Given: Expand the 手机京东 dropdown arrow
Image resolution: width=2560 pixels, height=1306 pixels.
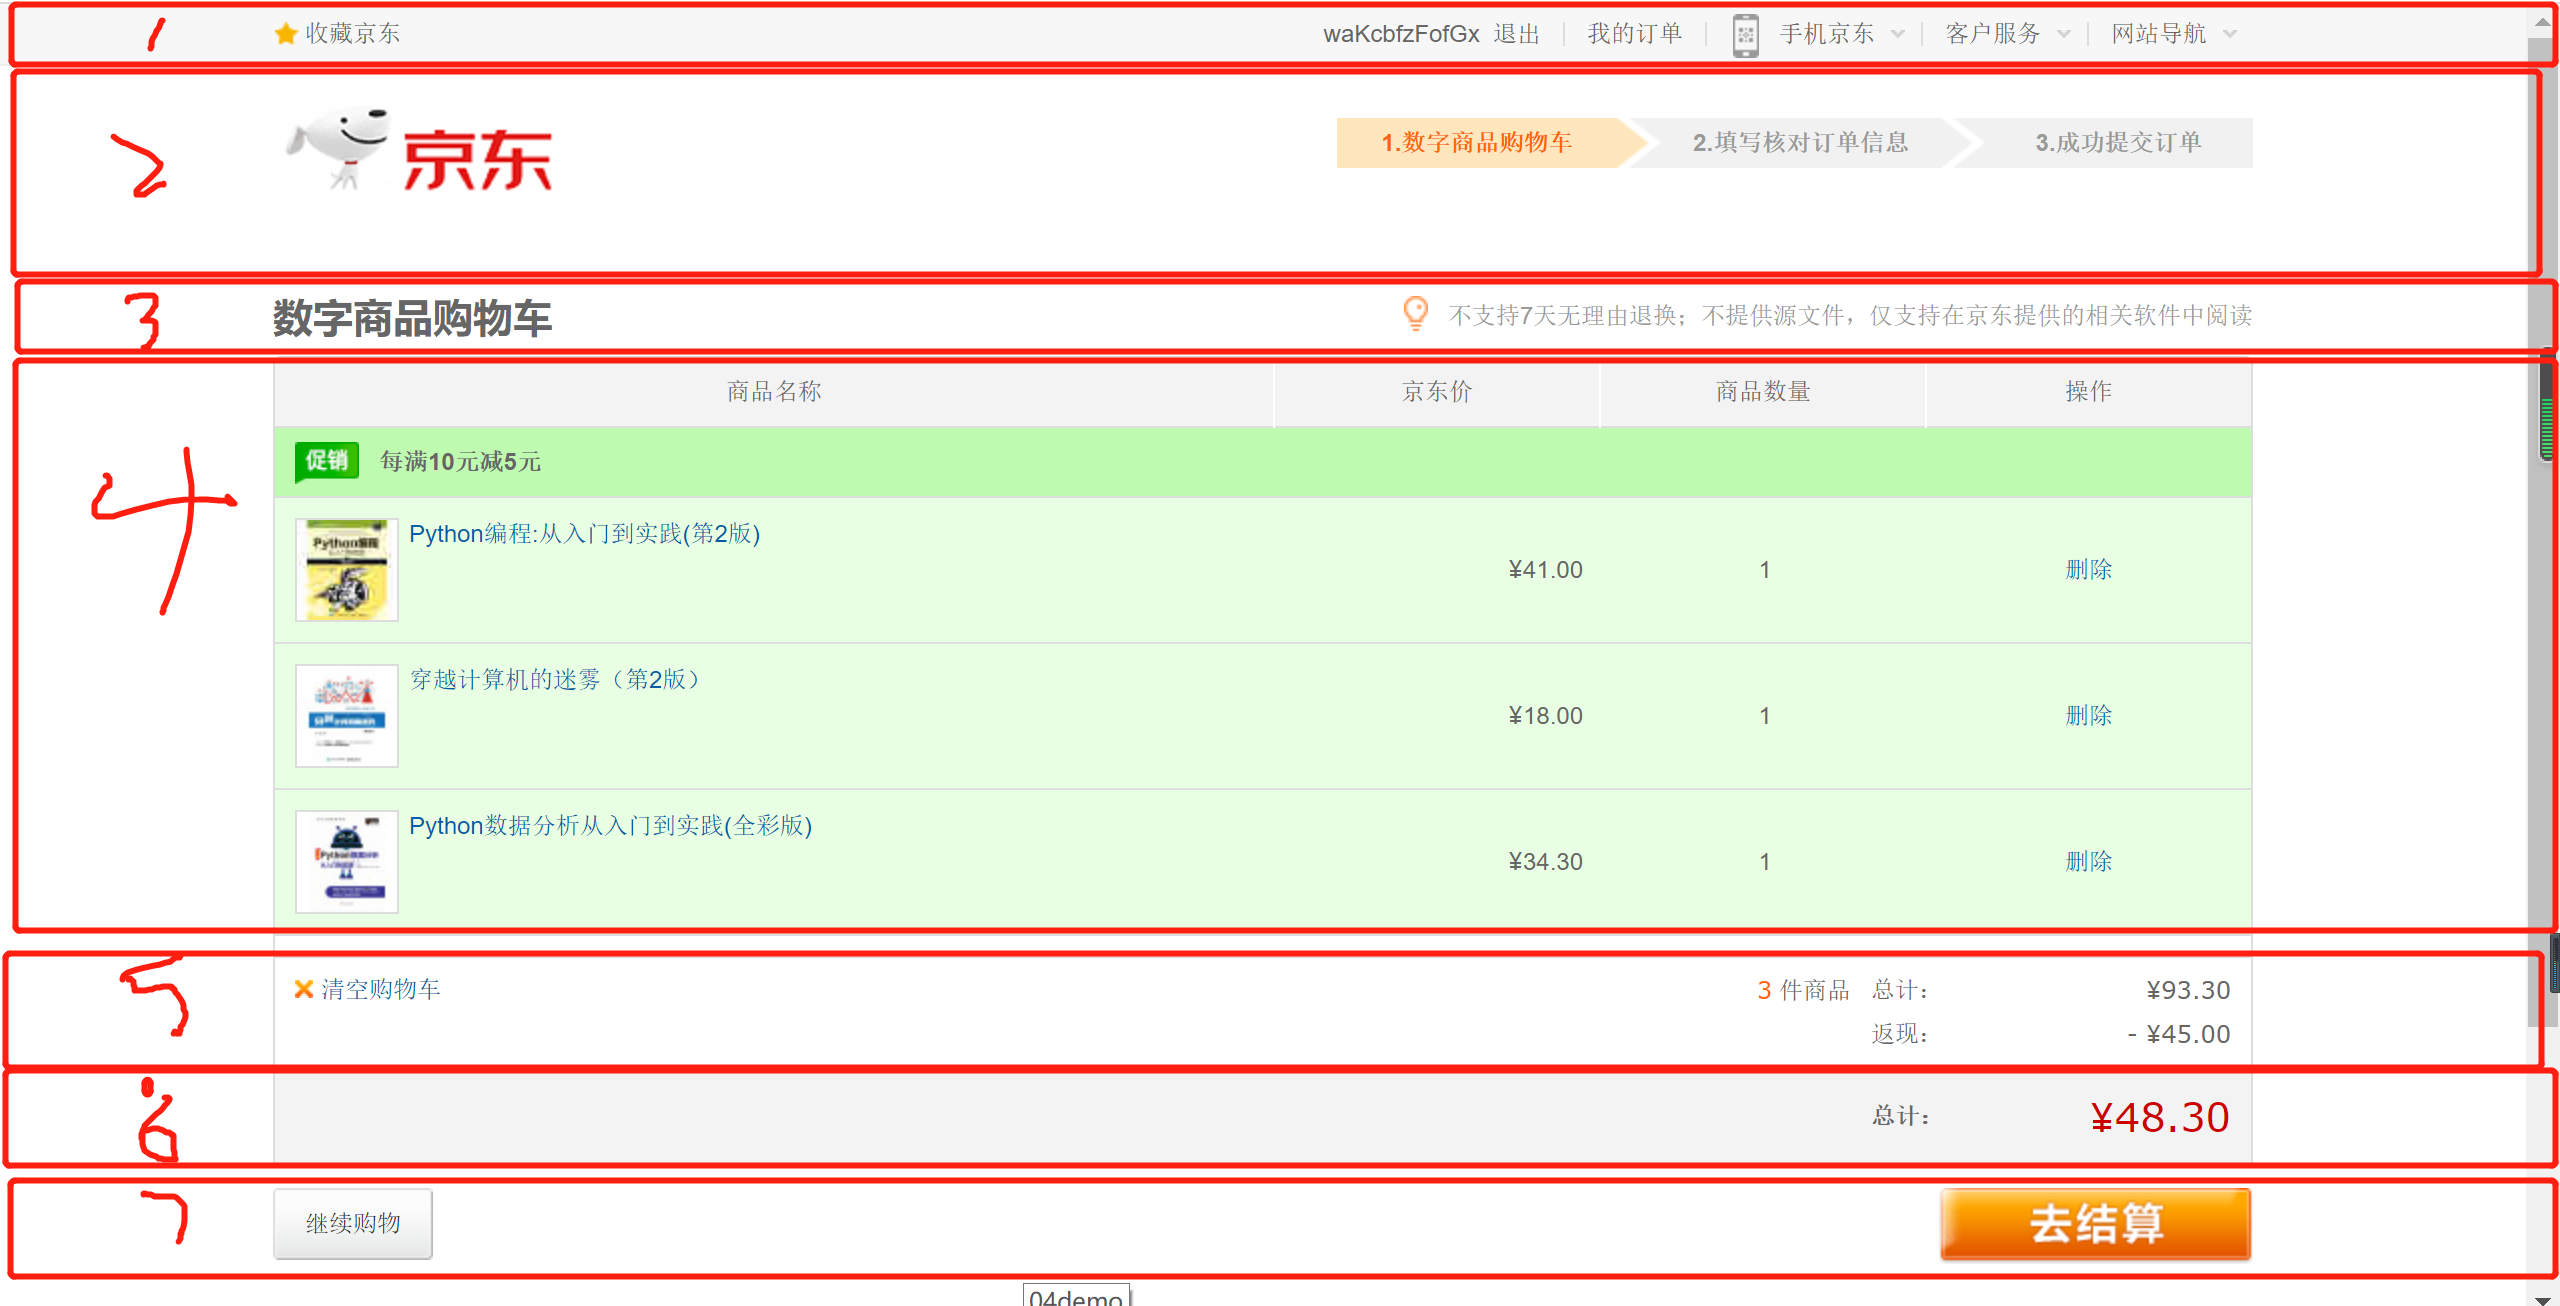Looking at the screenshot, I should (x=1897, y=34).
